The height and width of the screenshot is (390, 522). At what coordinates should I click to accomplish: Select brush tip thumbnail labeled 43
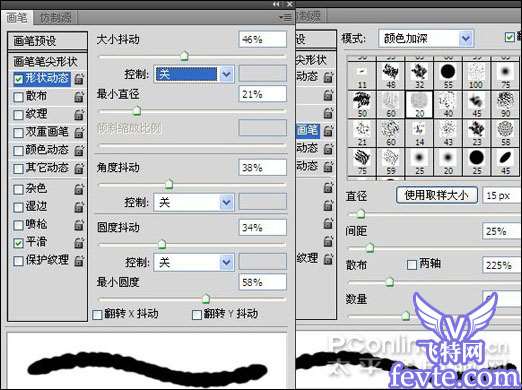[448, 133]
